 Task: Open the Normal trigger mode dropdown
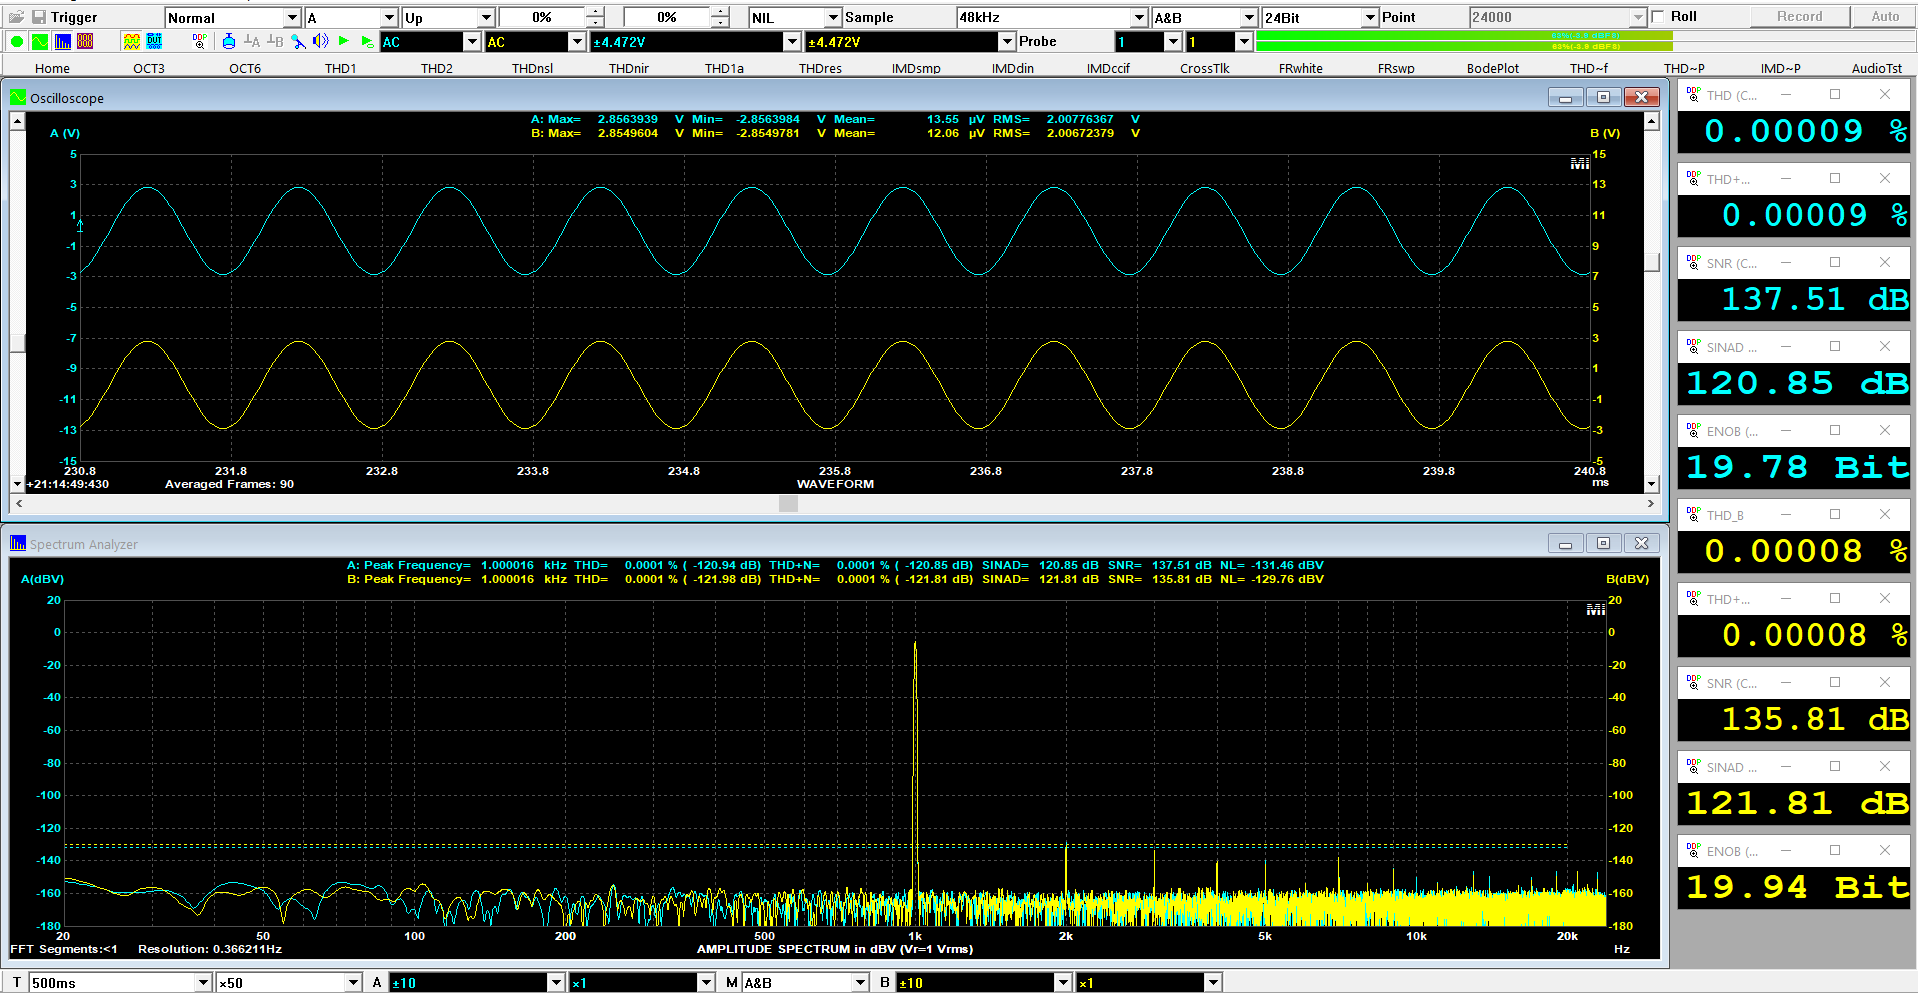[x=233, y=18]
